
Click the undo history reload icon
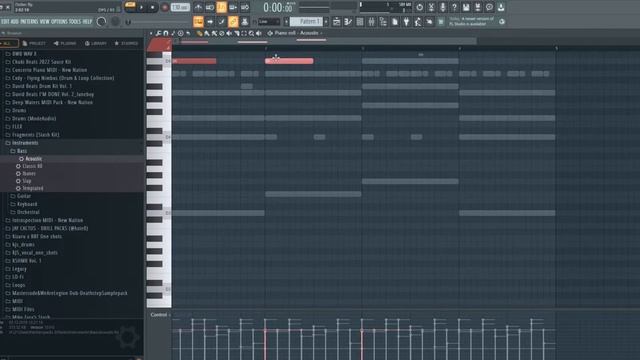[x=419, y=7]
